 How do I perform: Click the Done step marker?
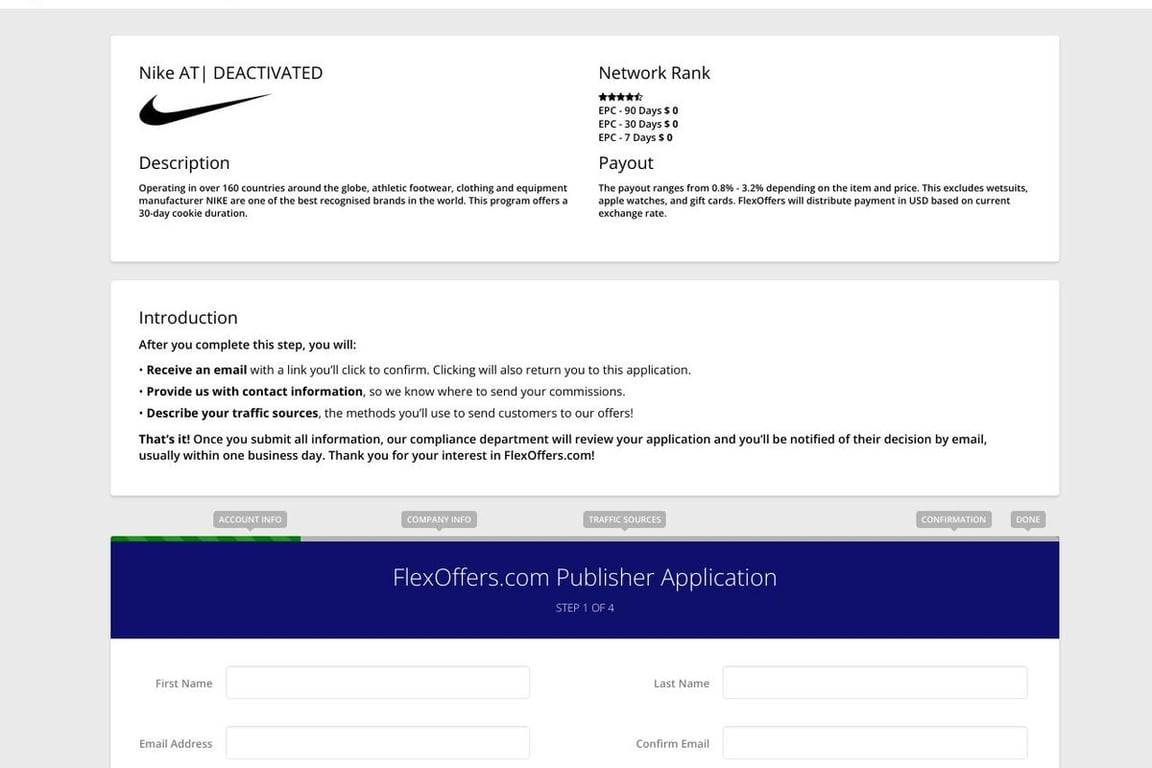[1028, 519]
